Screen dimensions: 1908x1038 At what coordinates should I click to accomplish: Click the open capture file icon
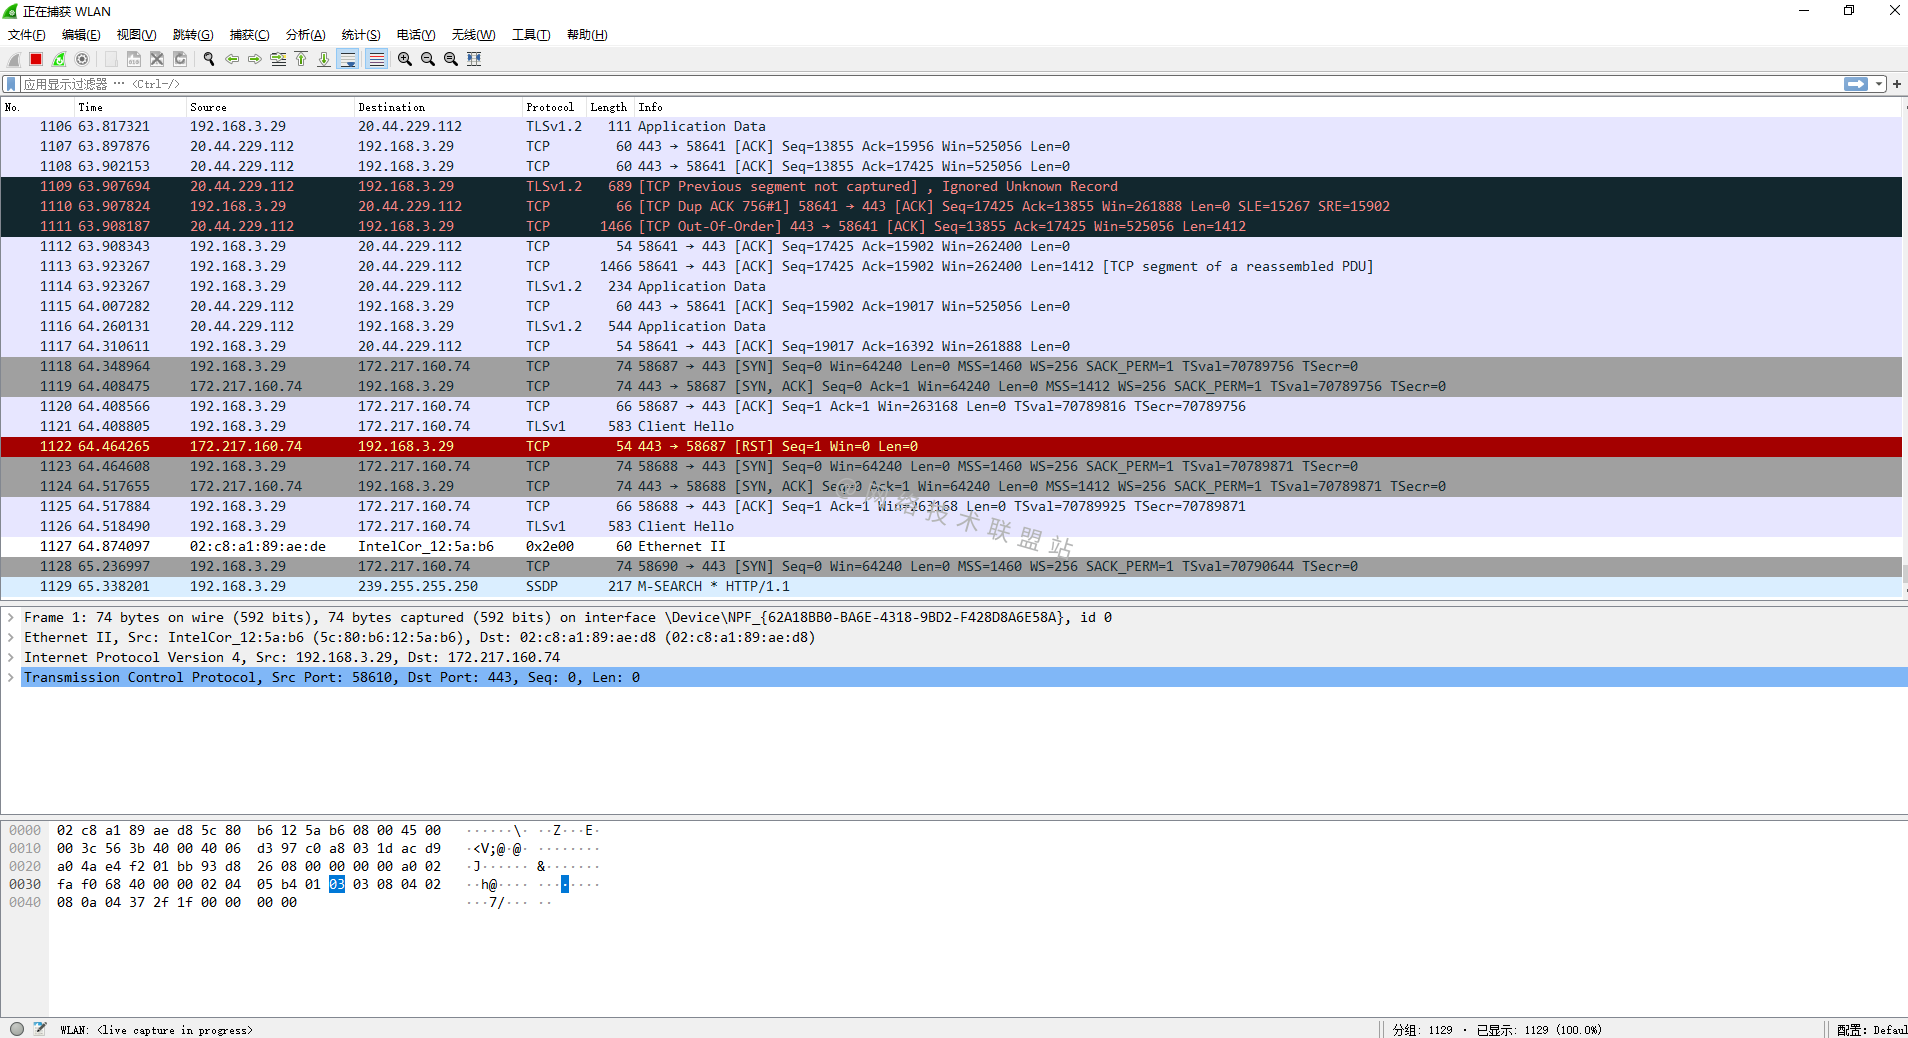pyautogui.click(x=110, y=59)
